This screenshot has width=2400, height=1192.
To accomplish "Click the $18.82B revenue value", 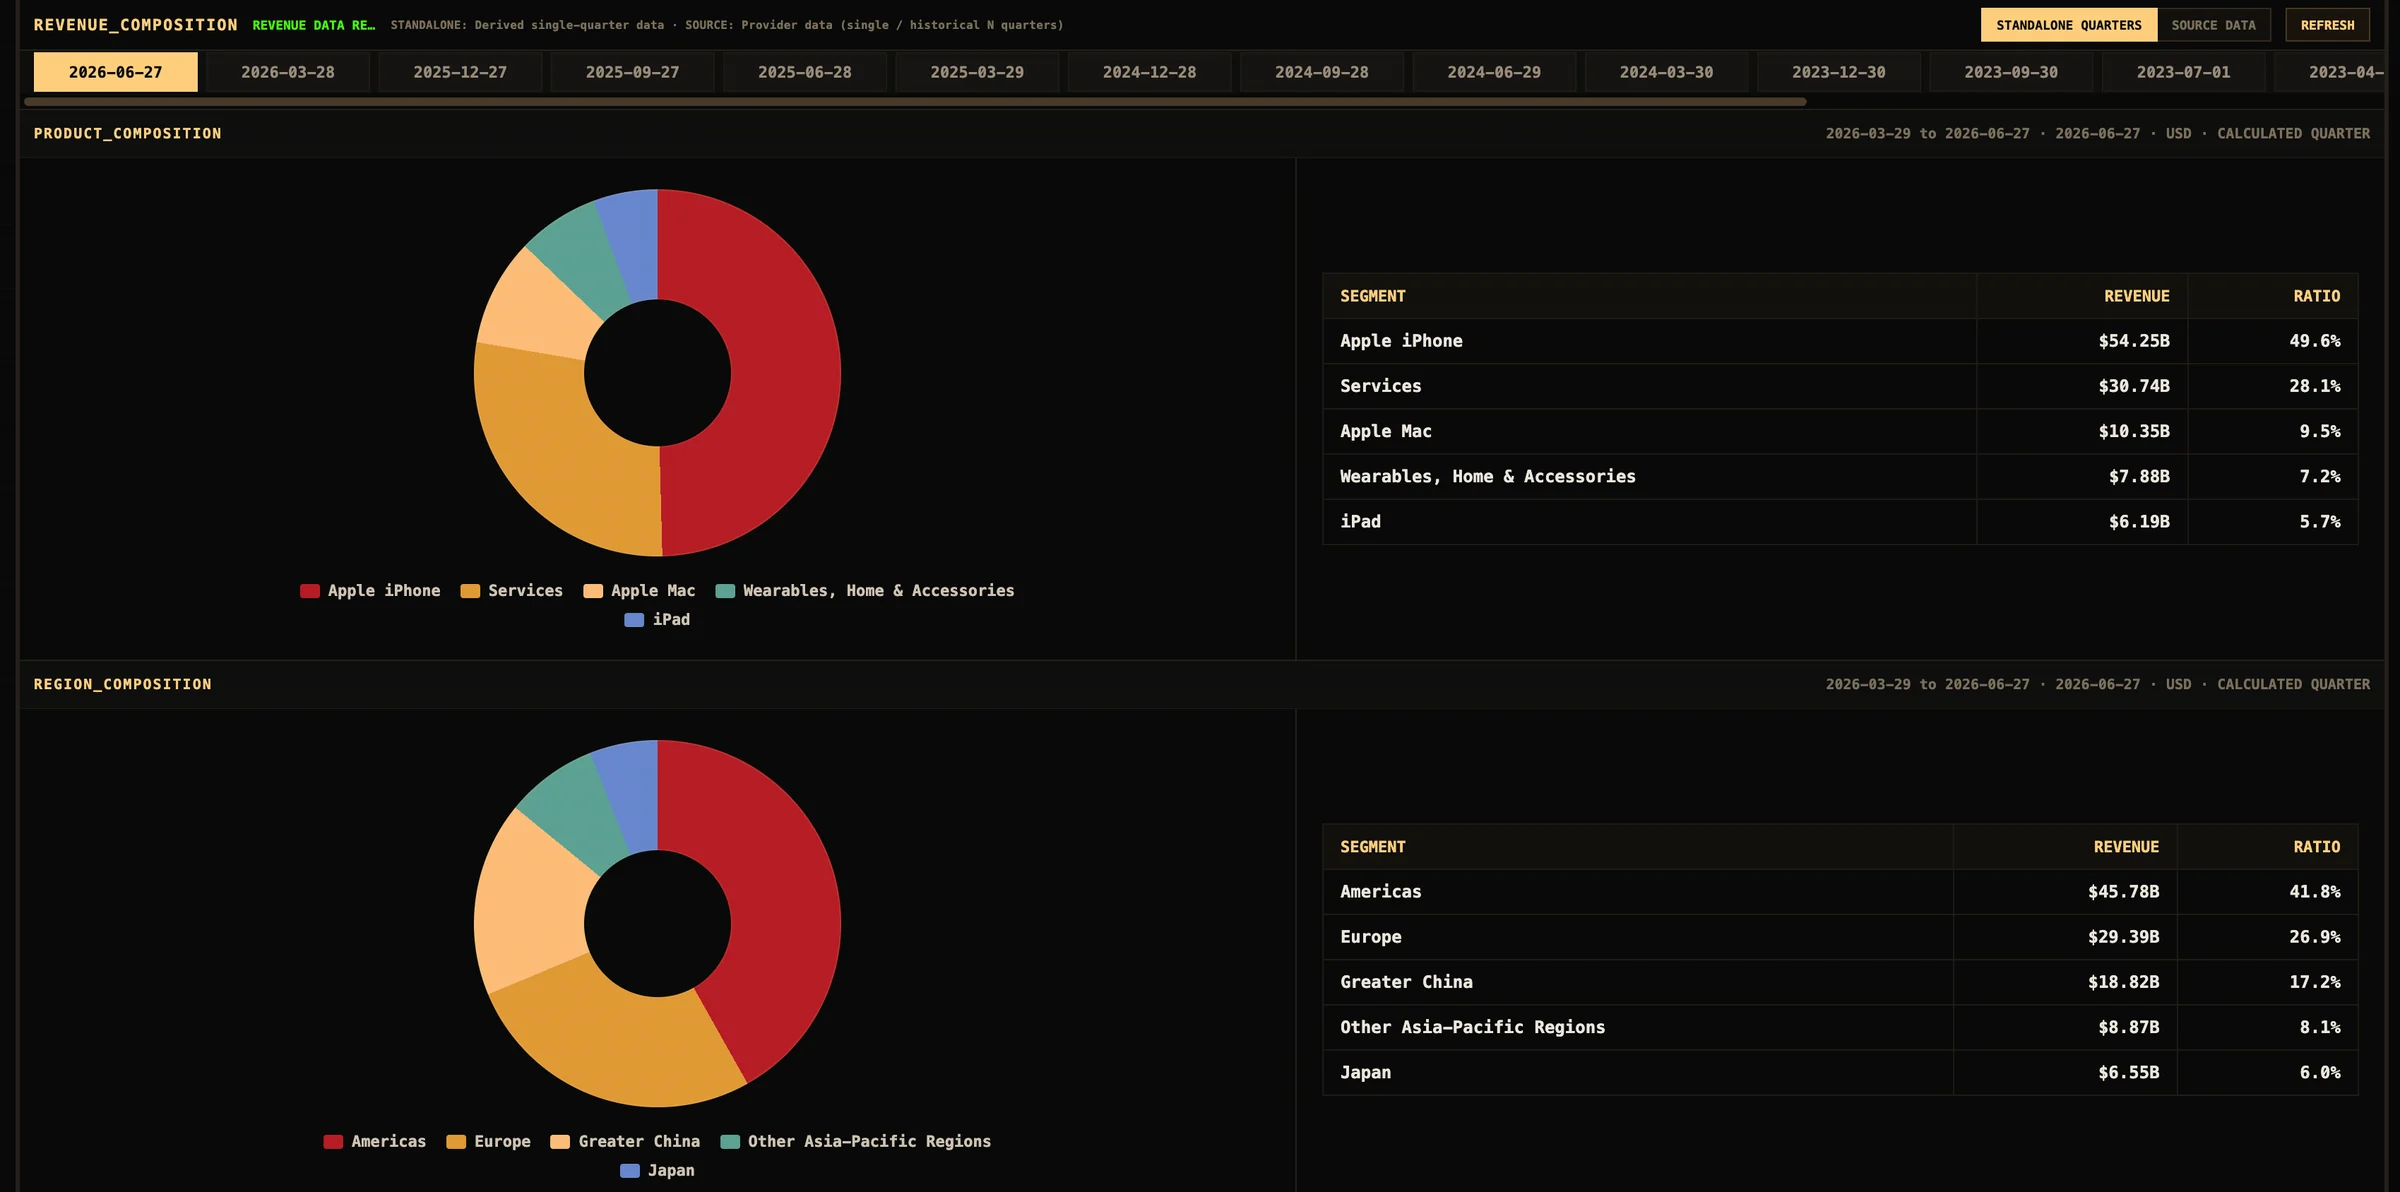I will 2123,982.
